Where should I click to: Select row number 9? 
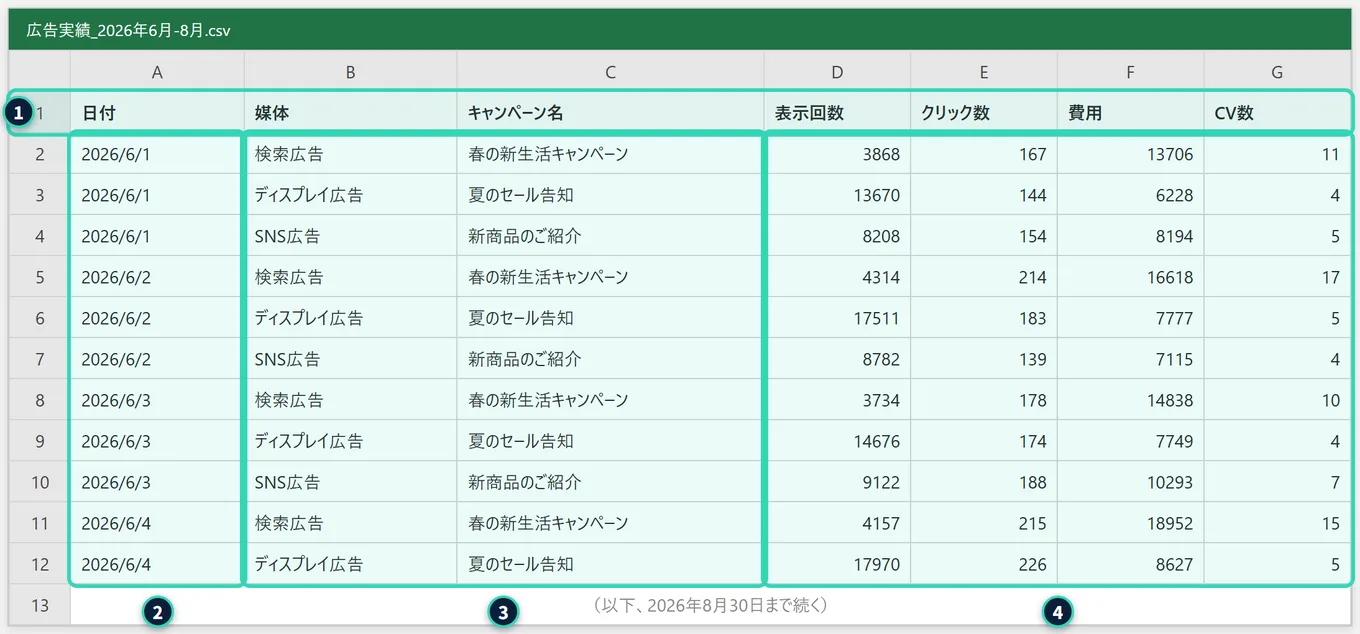pyautogui.click(x=40, y=441)
